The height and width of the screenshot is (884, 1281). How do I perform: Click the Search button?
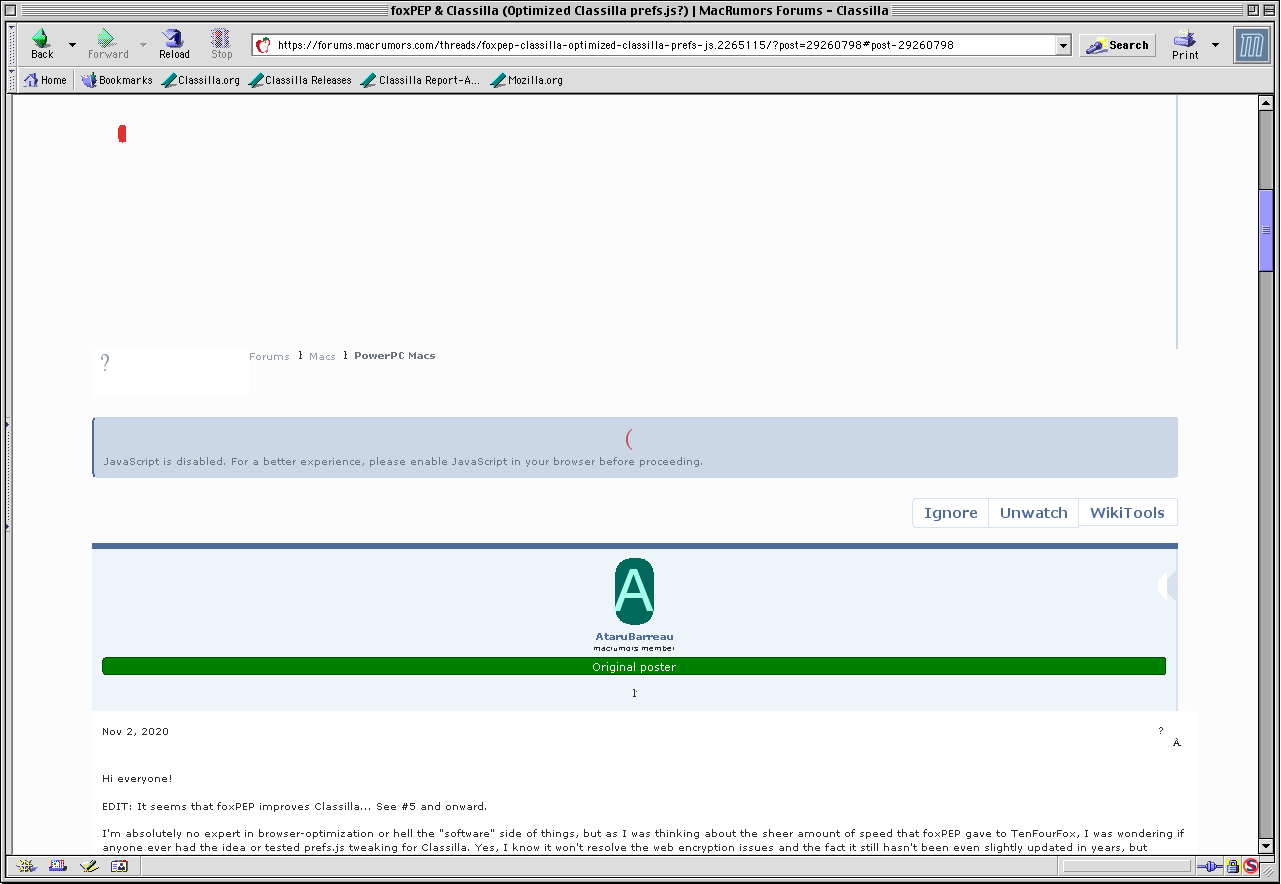point(1117,45)
